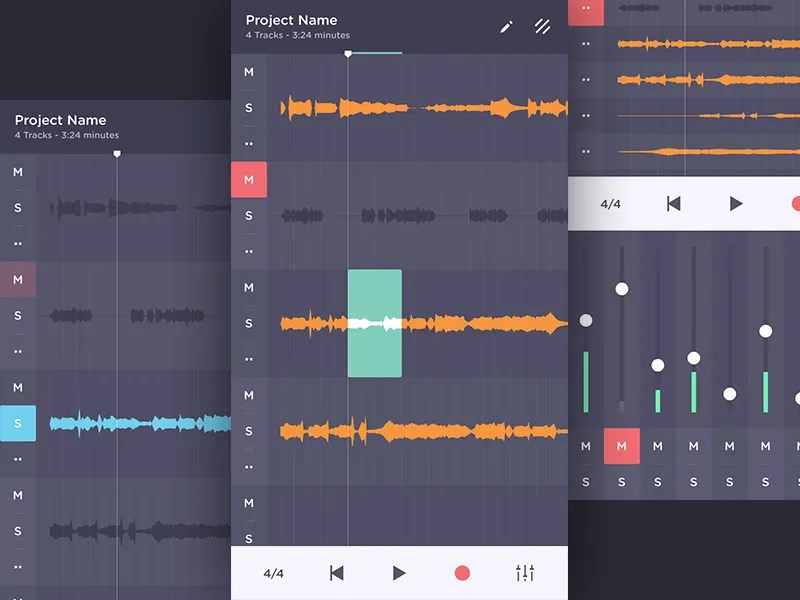Open the mixer sliders icon in the transport bar
This screenshot has height=600, width=800.
click(525, 573)
